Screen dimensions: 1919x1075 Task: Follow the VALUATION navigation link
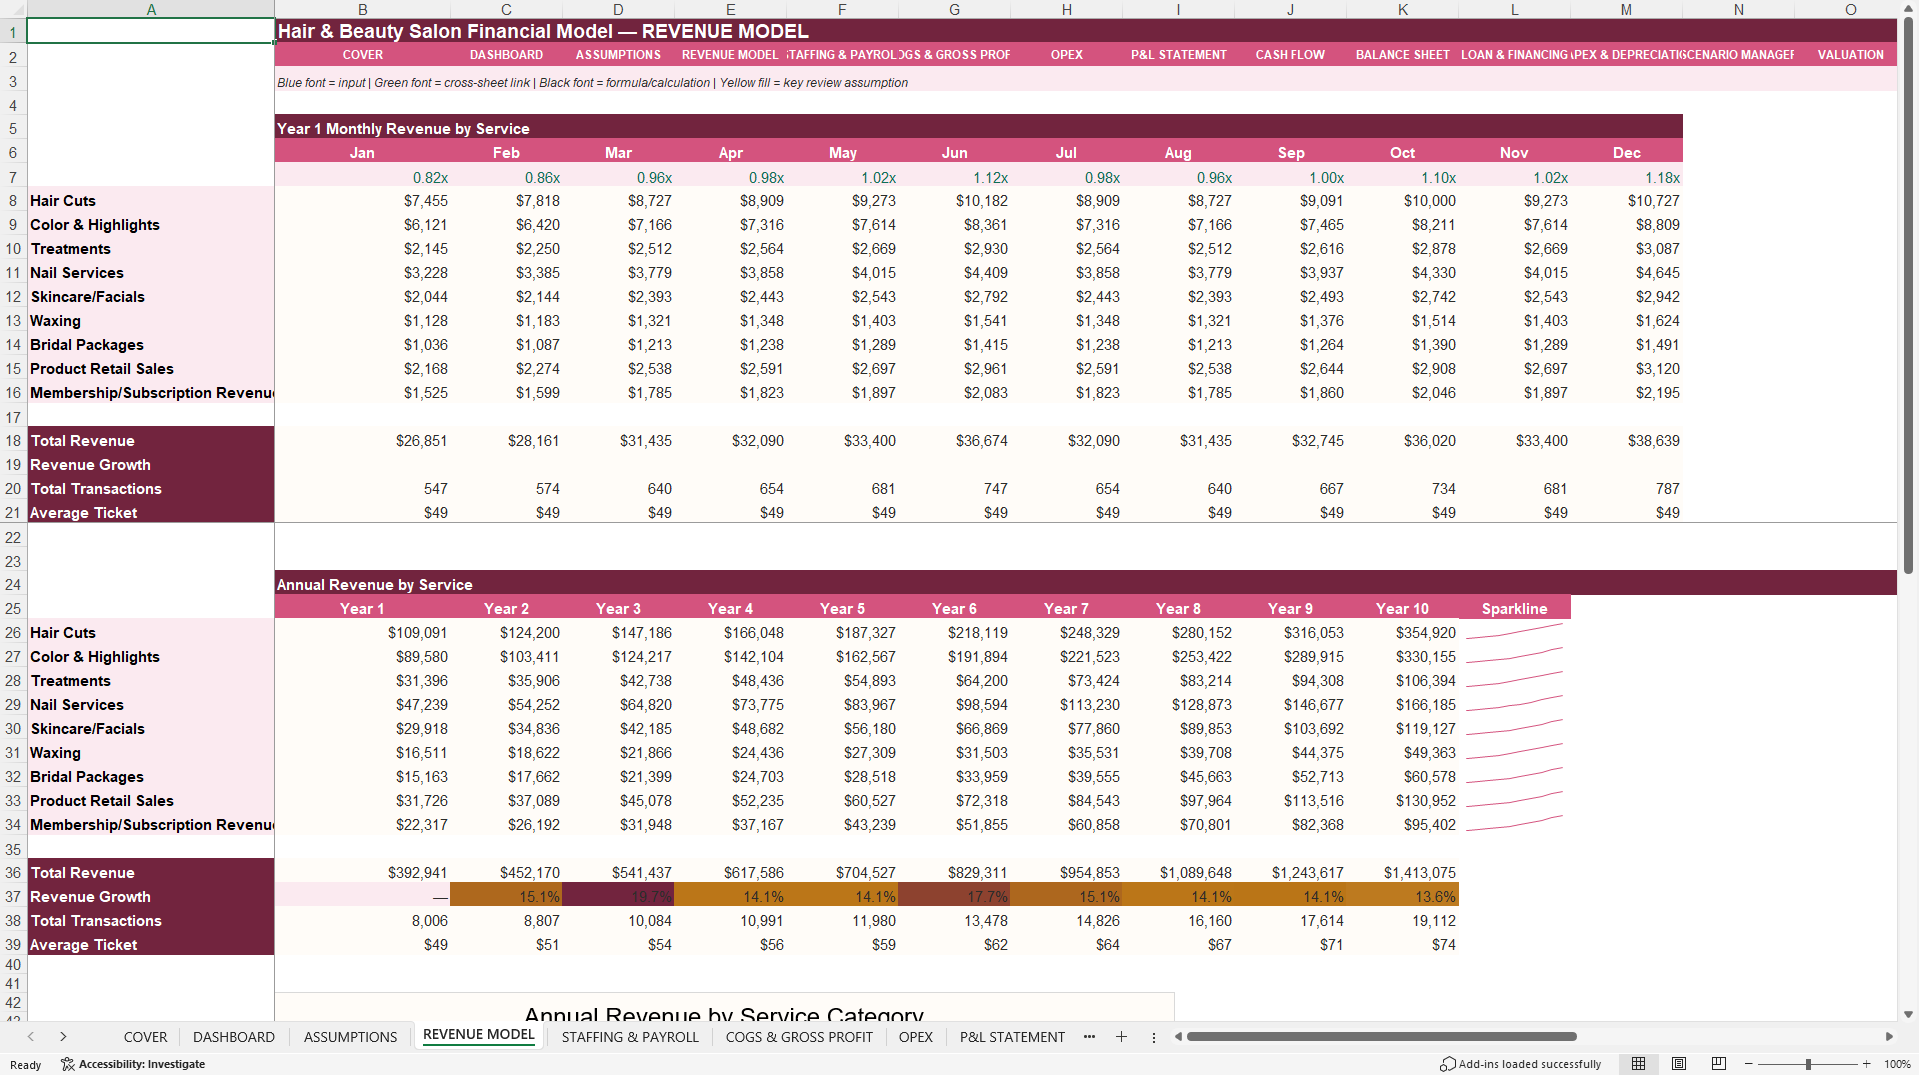1850,55
